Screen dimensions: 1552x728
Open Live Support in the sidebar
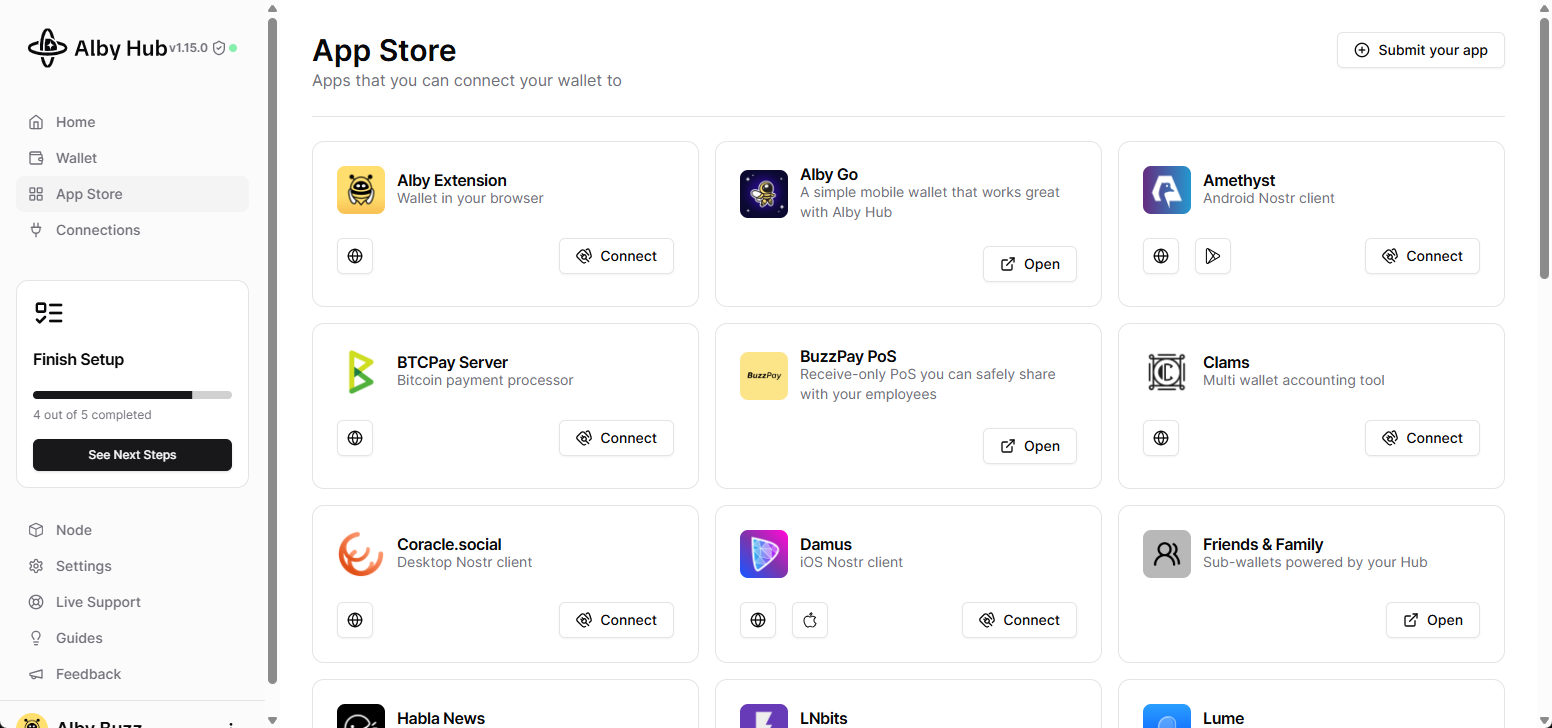132,602
